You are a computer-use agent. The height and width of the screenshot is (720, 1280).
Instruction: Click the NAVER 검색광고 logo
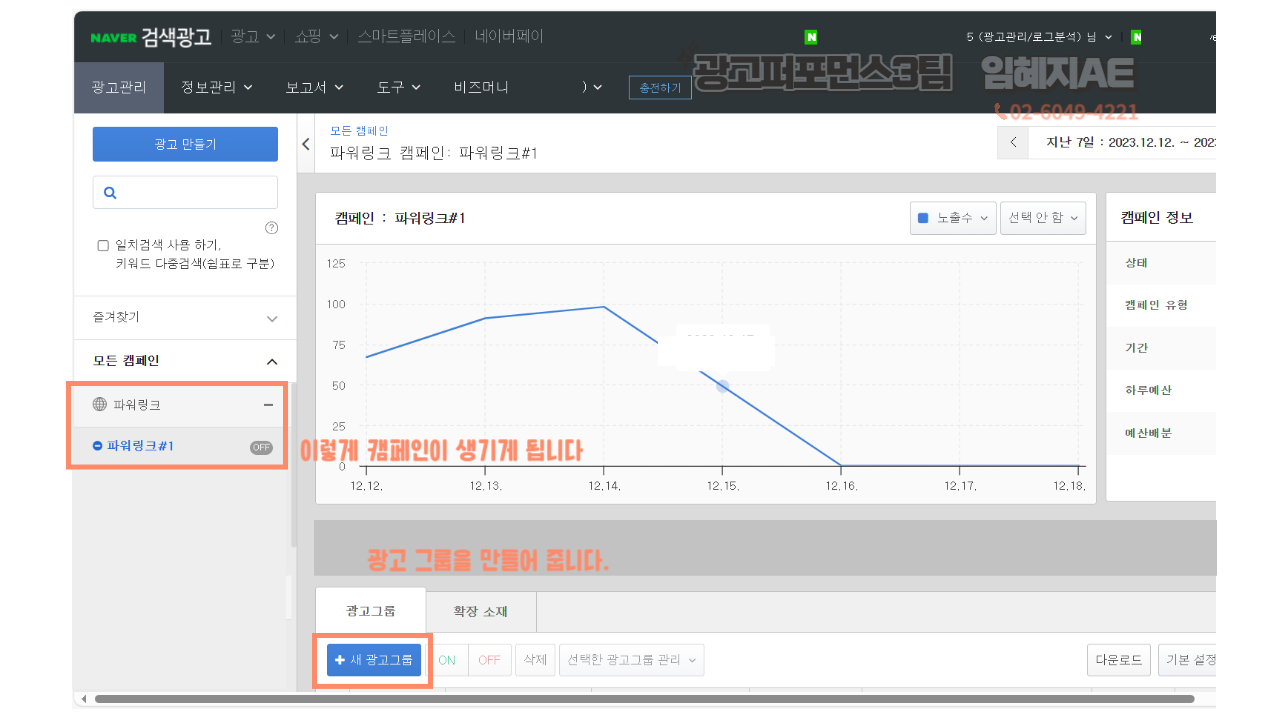[150, 37]
